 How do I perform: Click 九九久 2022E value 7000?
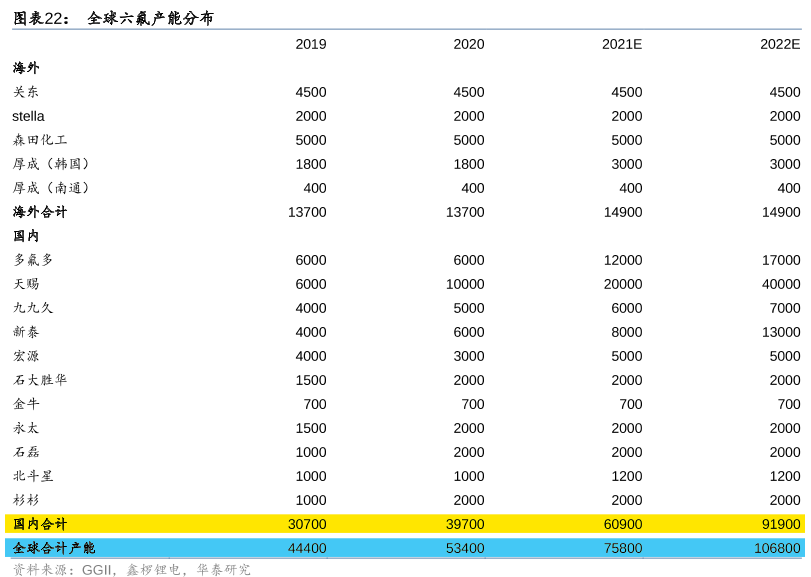(785, 308)
